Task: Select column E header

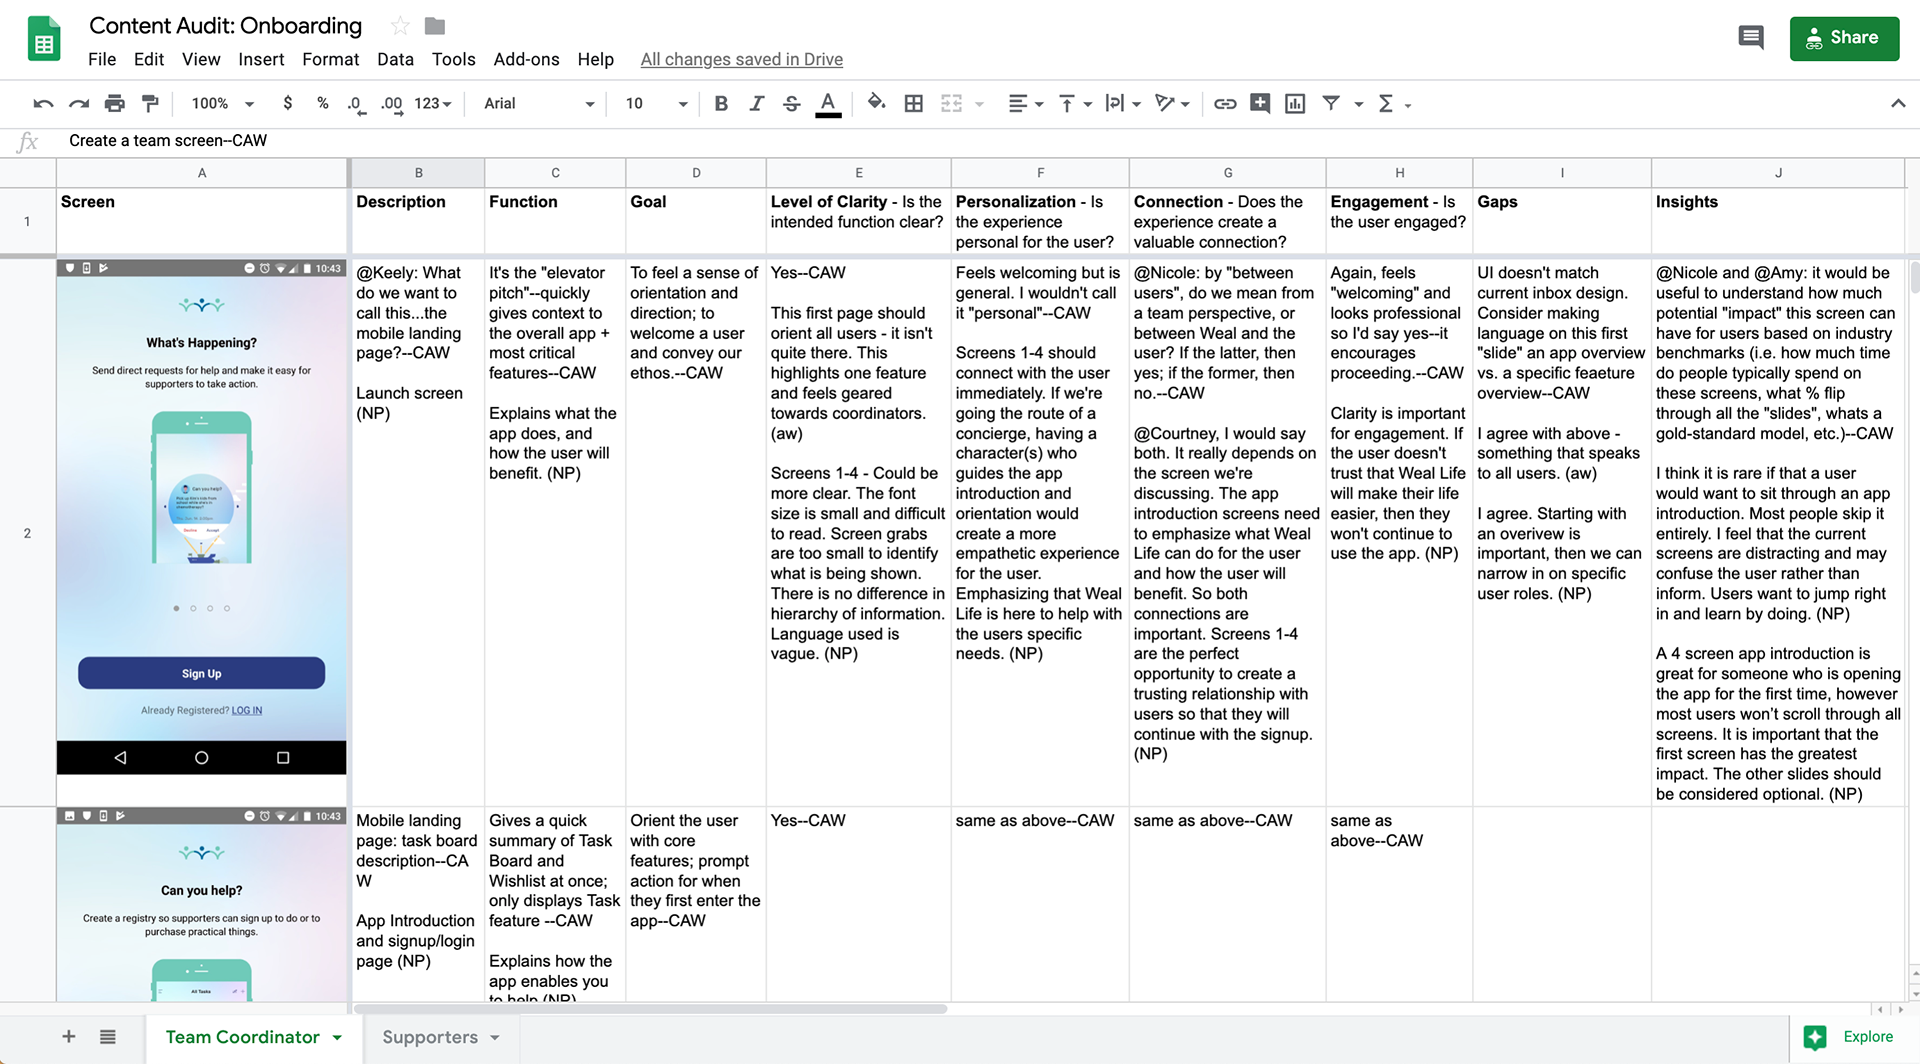Action: pos(858,173)
